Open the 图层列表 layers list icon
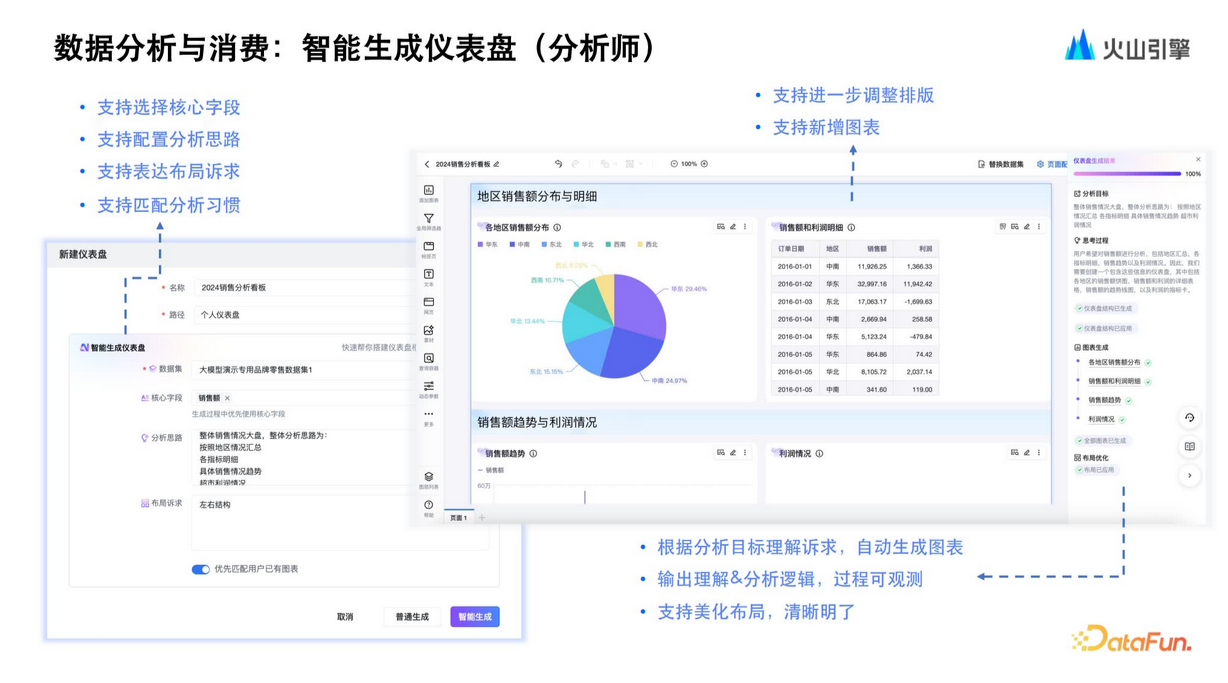Screen dimensions: 1228x683 (x=428, y=477)
